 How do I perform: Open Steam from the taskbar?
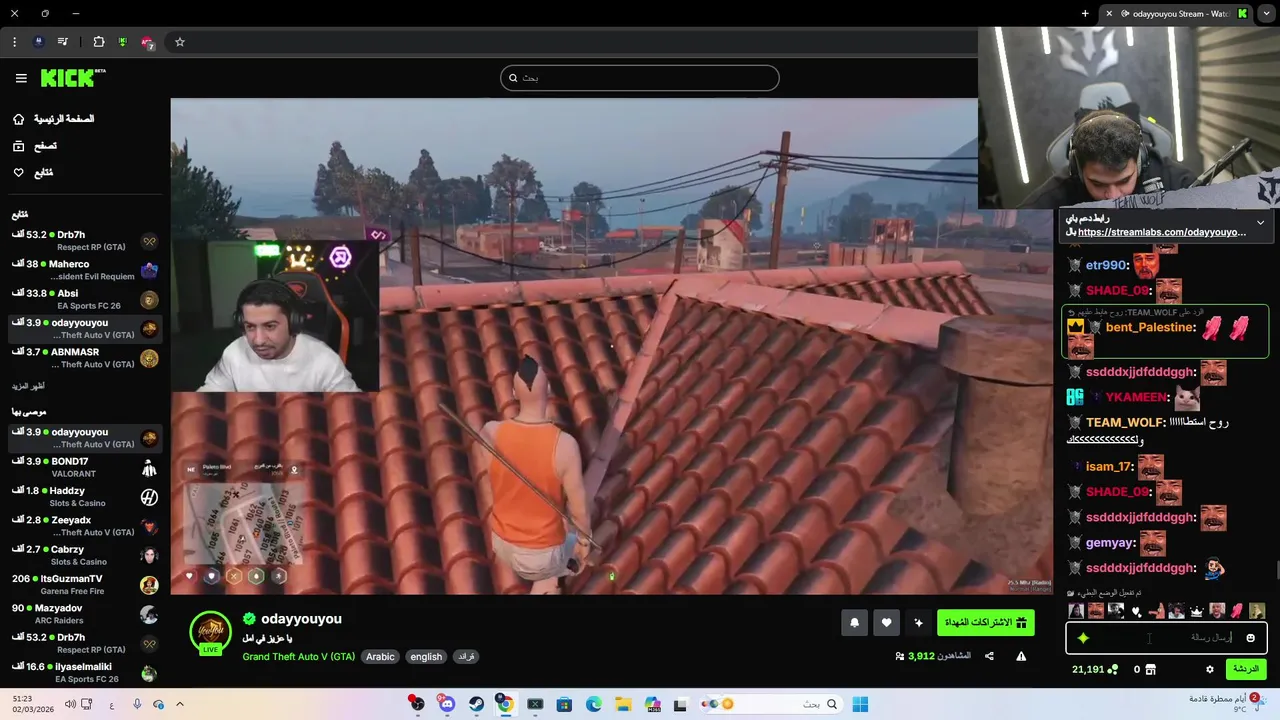[x=476, y=704]
